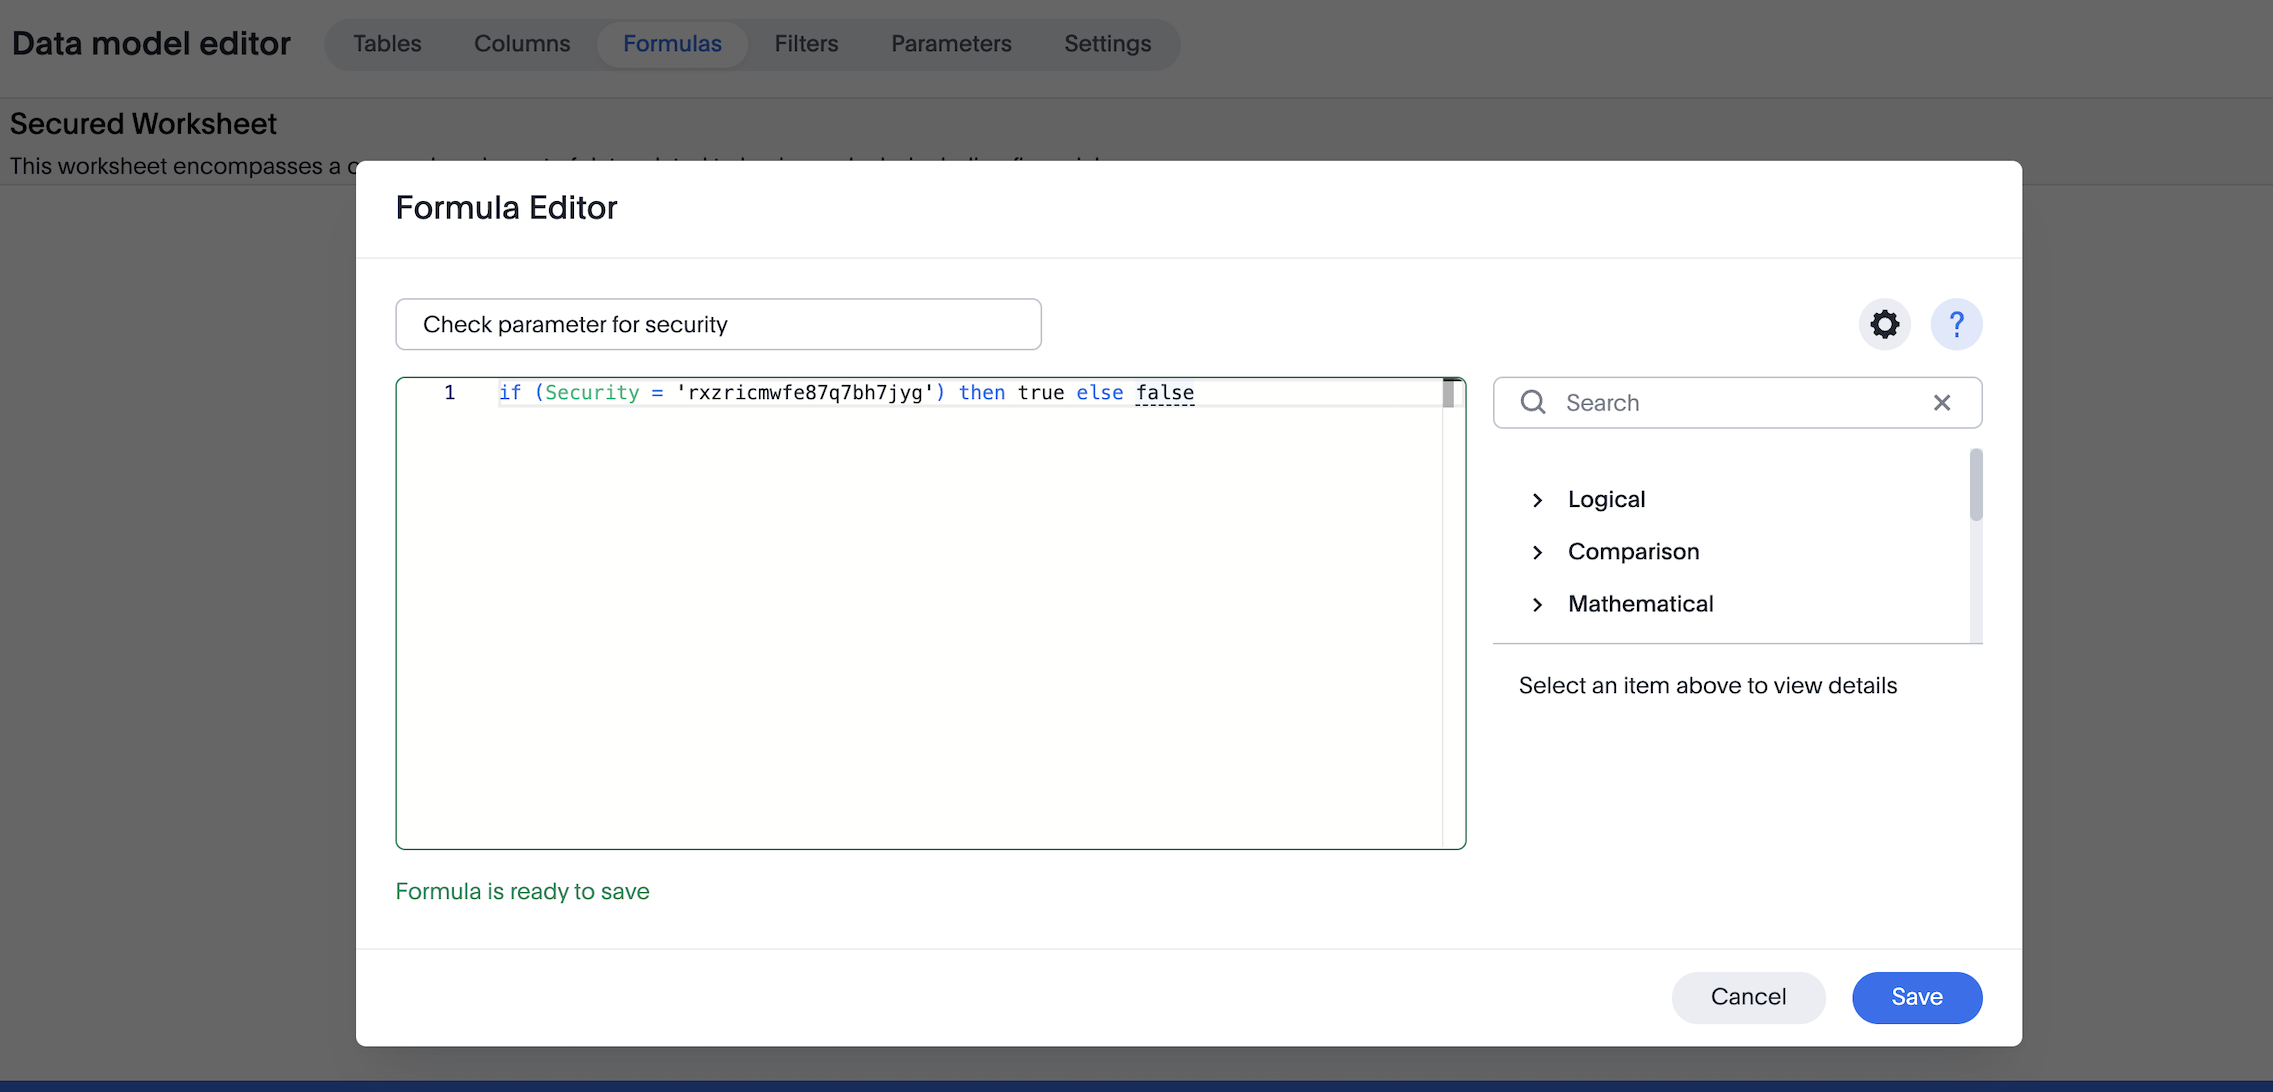Open the Settings tab

click(1107, 43)
